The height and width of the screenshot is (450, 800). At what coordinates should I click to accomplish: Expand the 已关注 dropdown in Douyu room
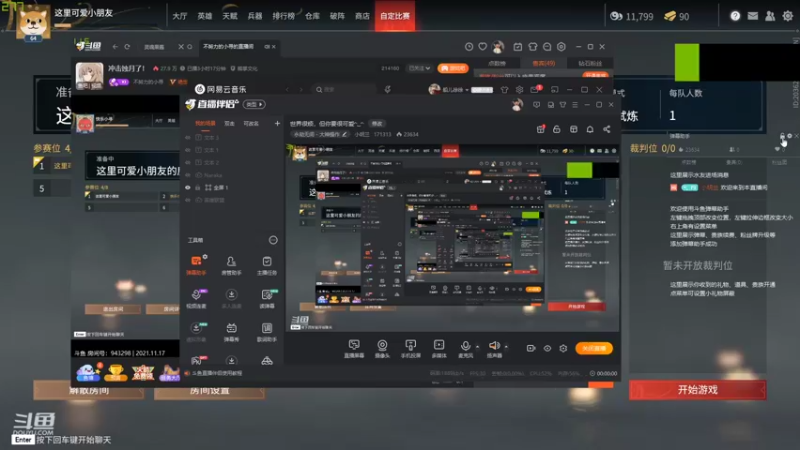tap(419, 68)
